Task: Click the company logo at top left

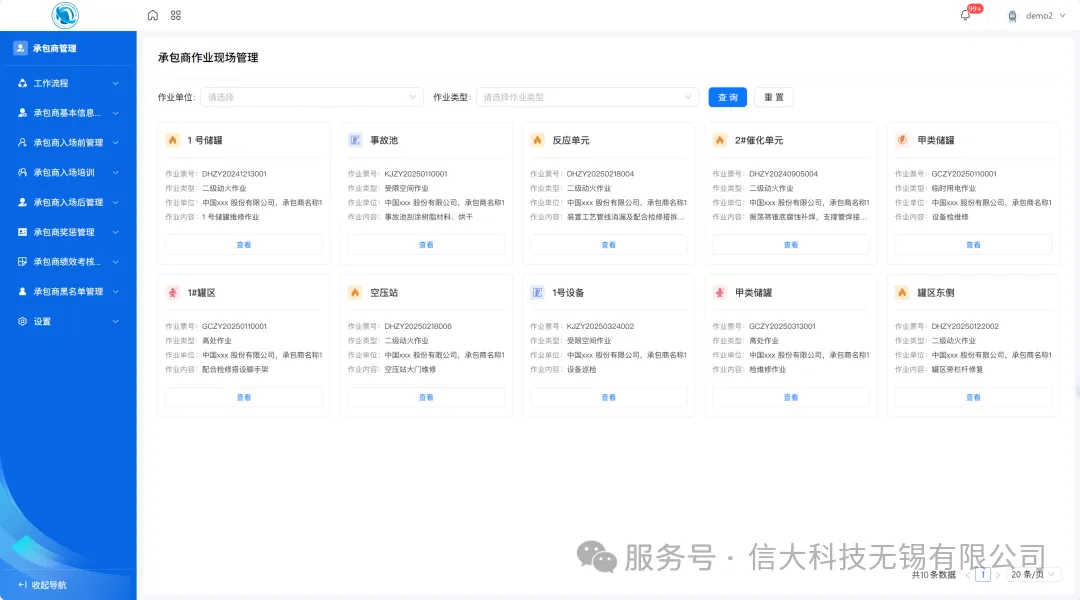Action: pyautogui.click(x=65, y=15)
